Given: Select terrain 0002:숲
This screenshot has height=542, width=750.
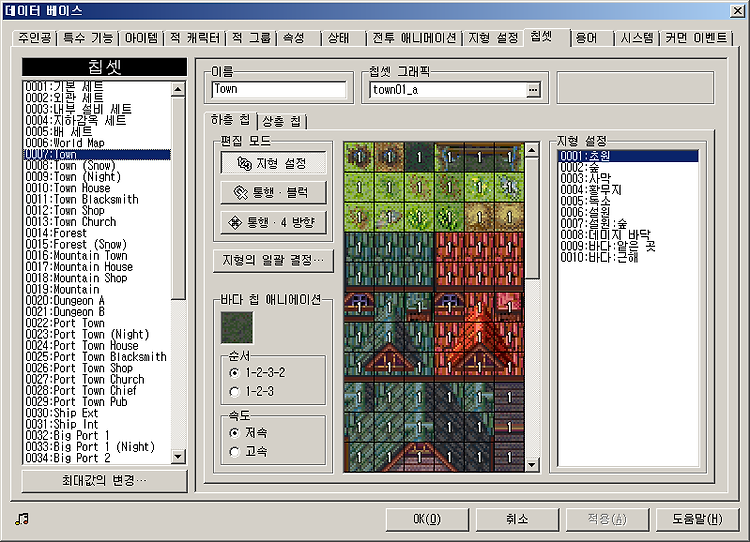Looking at the screenshot, I should coord(628,167).
